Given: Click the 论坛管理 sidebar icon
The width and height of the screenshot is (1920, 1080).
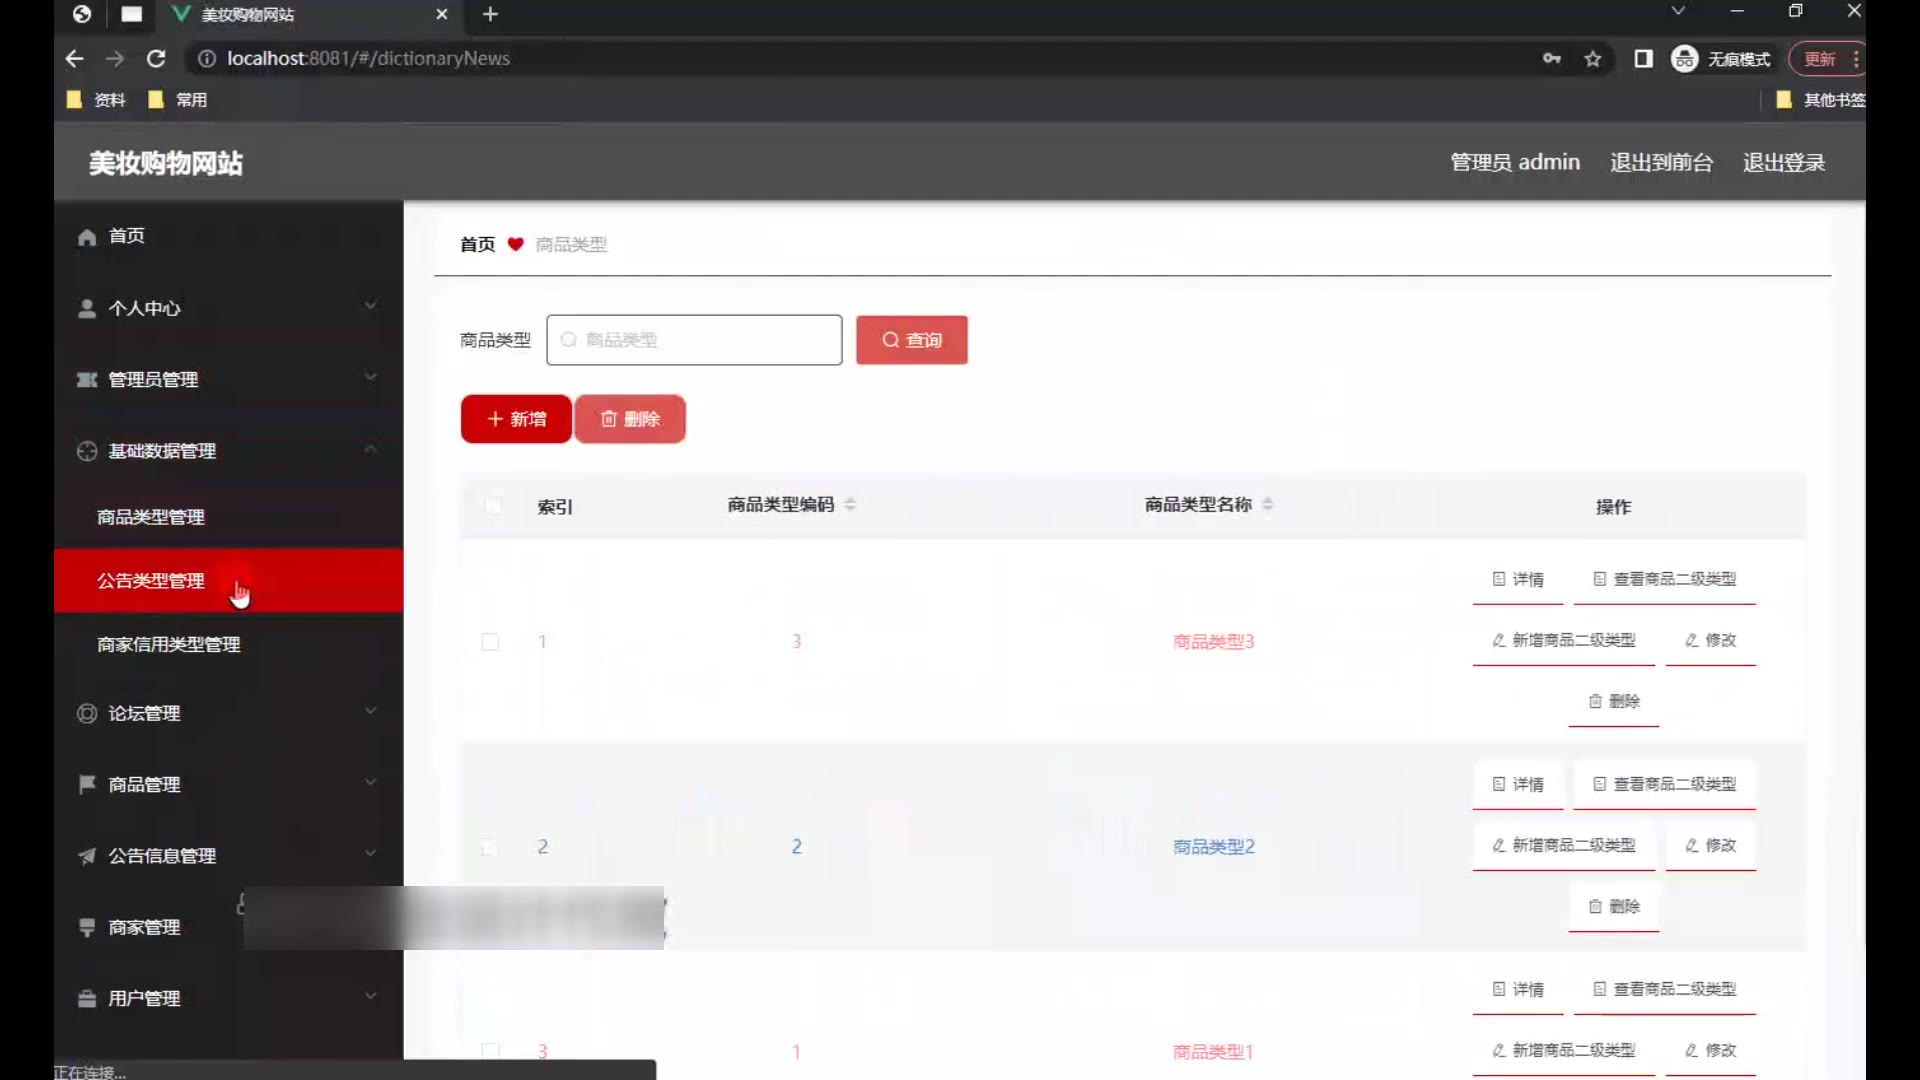Looking at the screenshot, I should point(87,713).
